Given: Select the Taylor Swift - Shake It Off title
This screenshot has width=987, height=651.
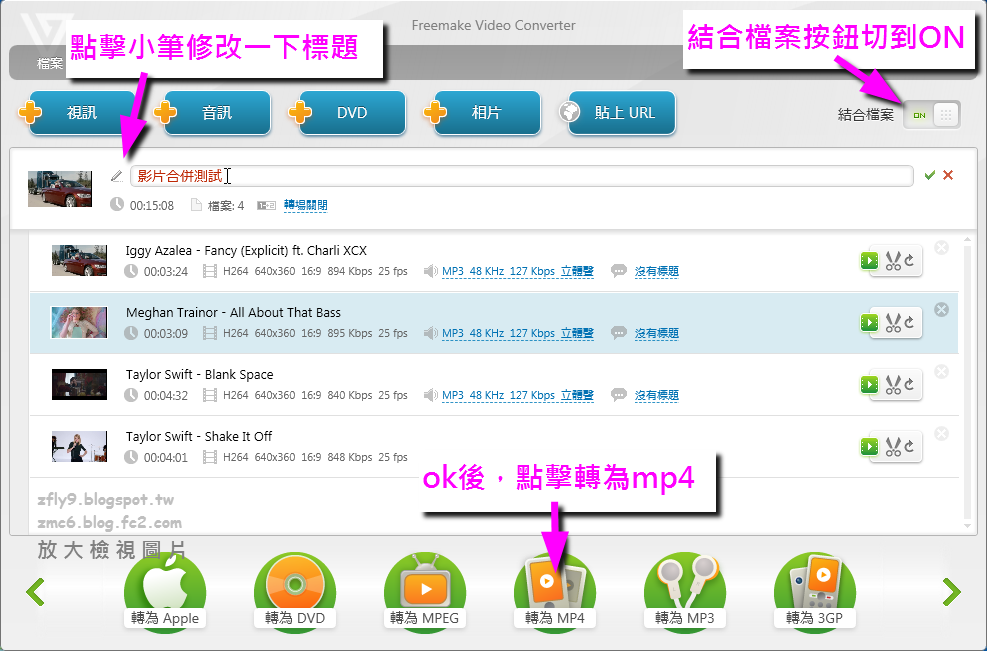Looking at the screenshot, I should tap(199, 436).
